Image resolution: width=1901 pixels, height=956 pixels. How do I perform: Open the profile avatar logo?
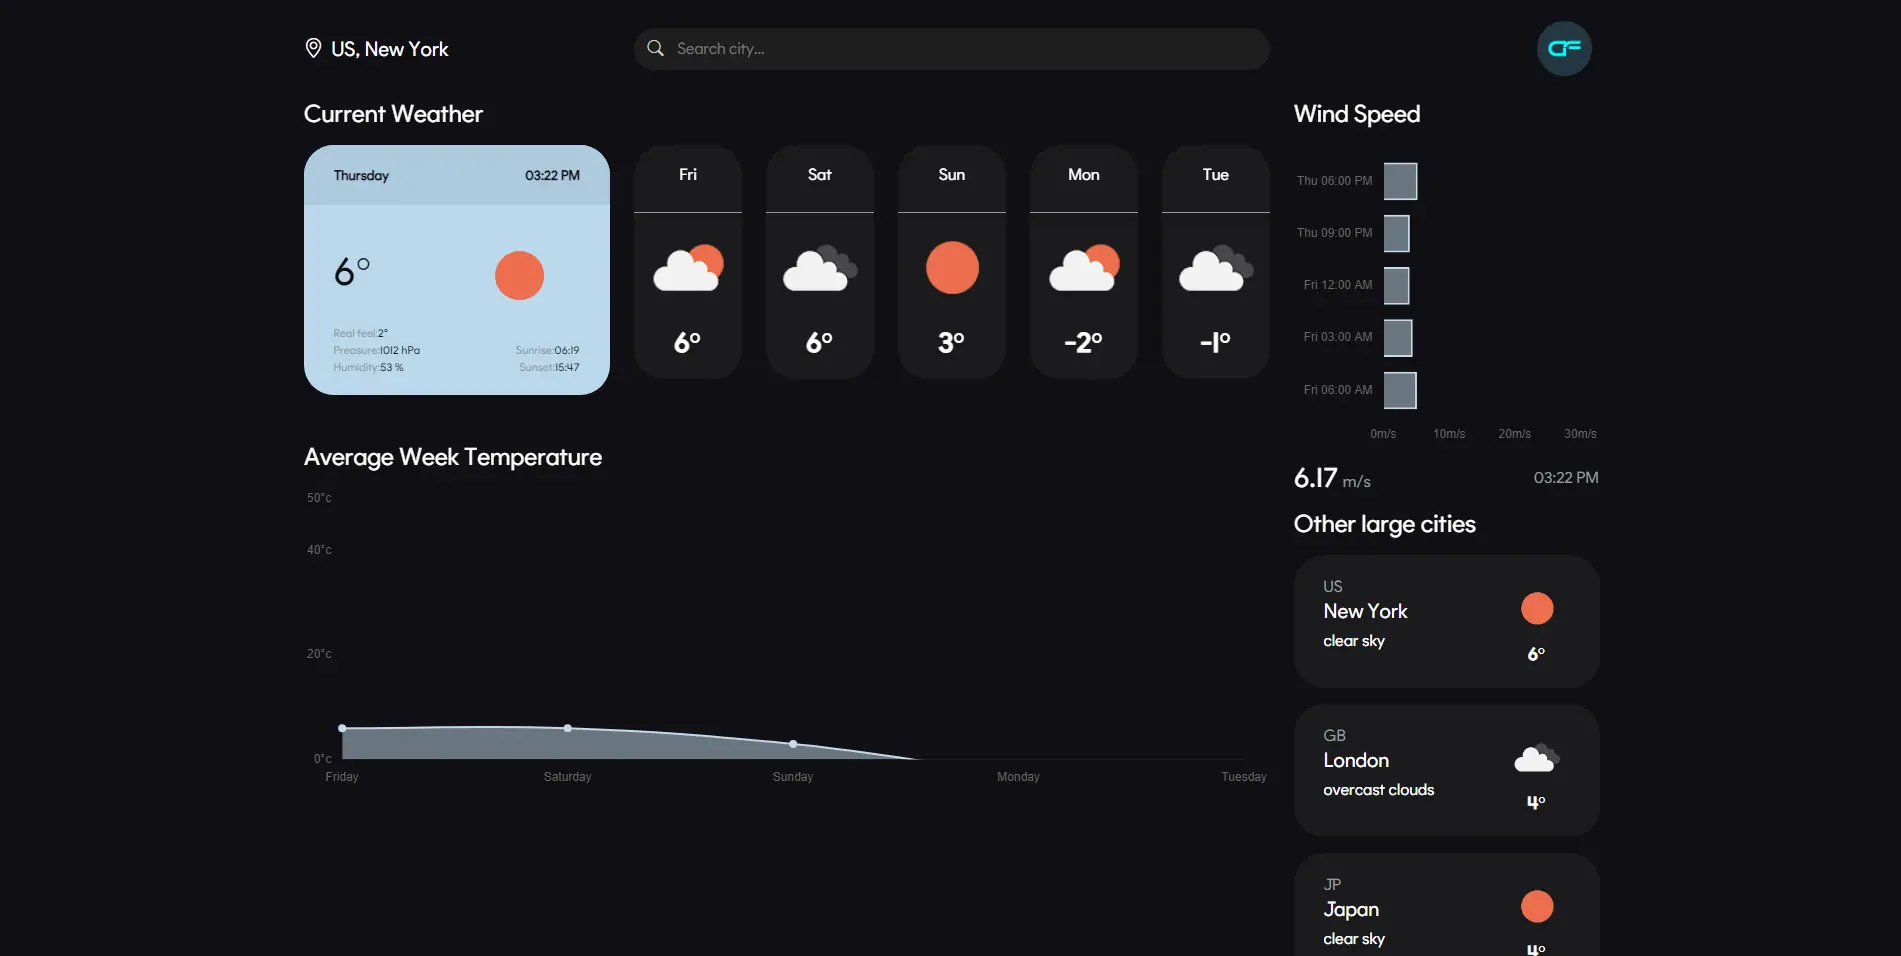click(1564, 48)
